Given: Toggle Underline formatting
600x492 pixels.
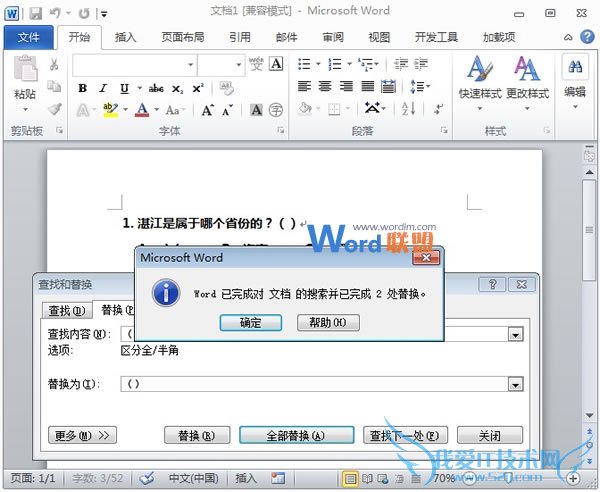Looking at the screenshot, I should 124,88.
